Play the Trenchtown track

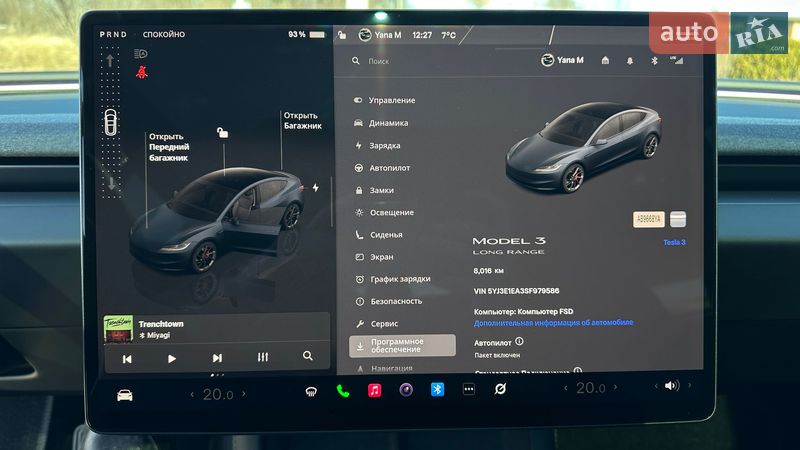(171, 359)
